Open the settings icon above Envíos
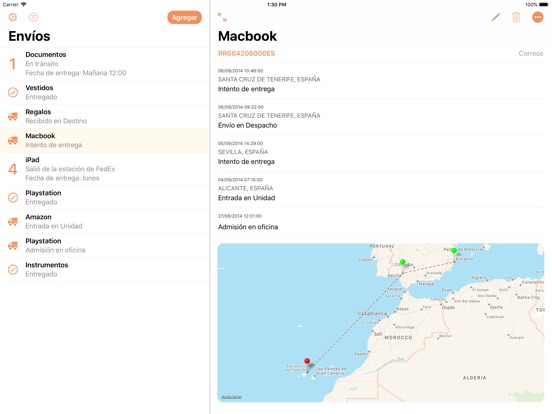 (13, 17)
